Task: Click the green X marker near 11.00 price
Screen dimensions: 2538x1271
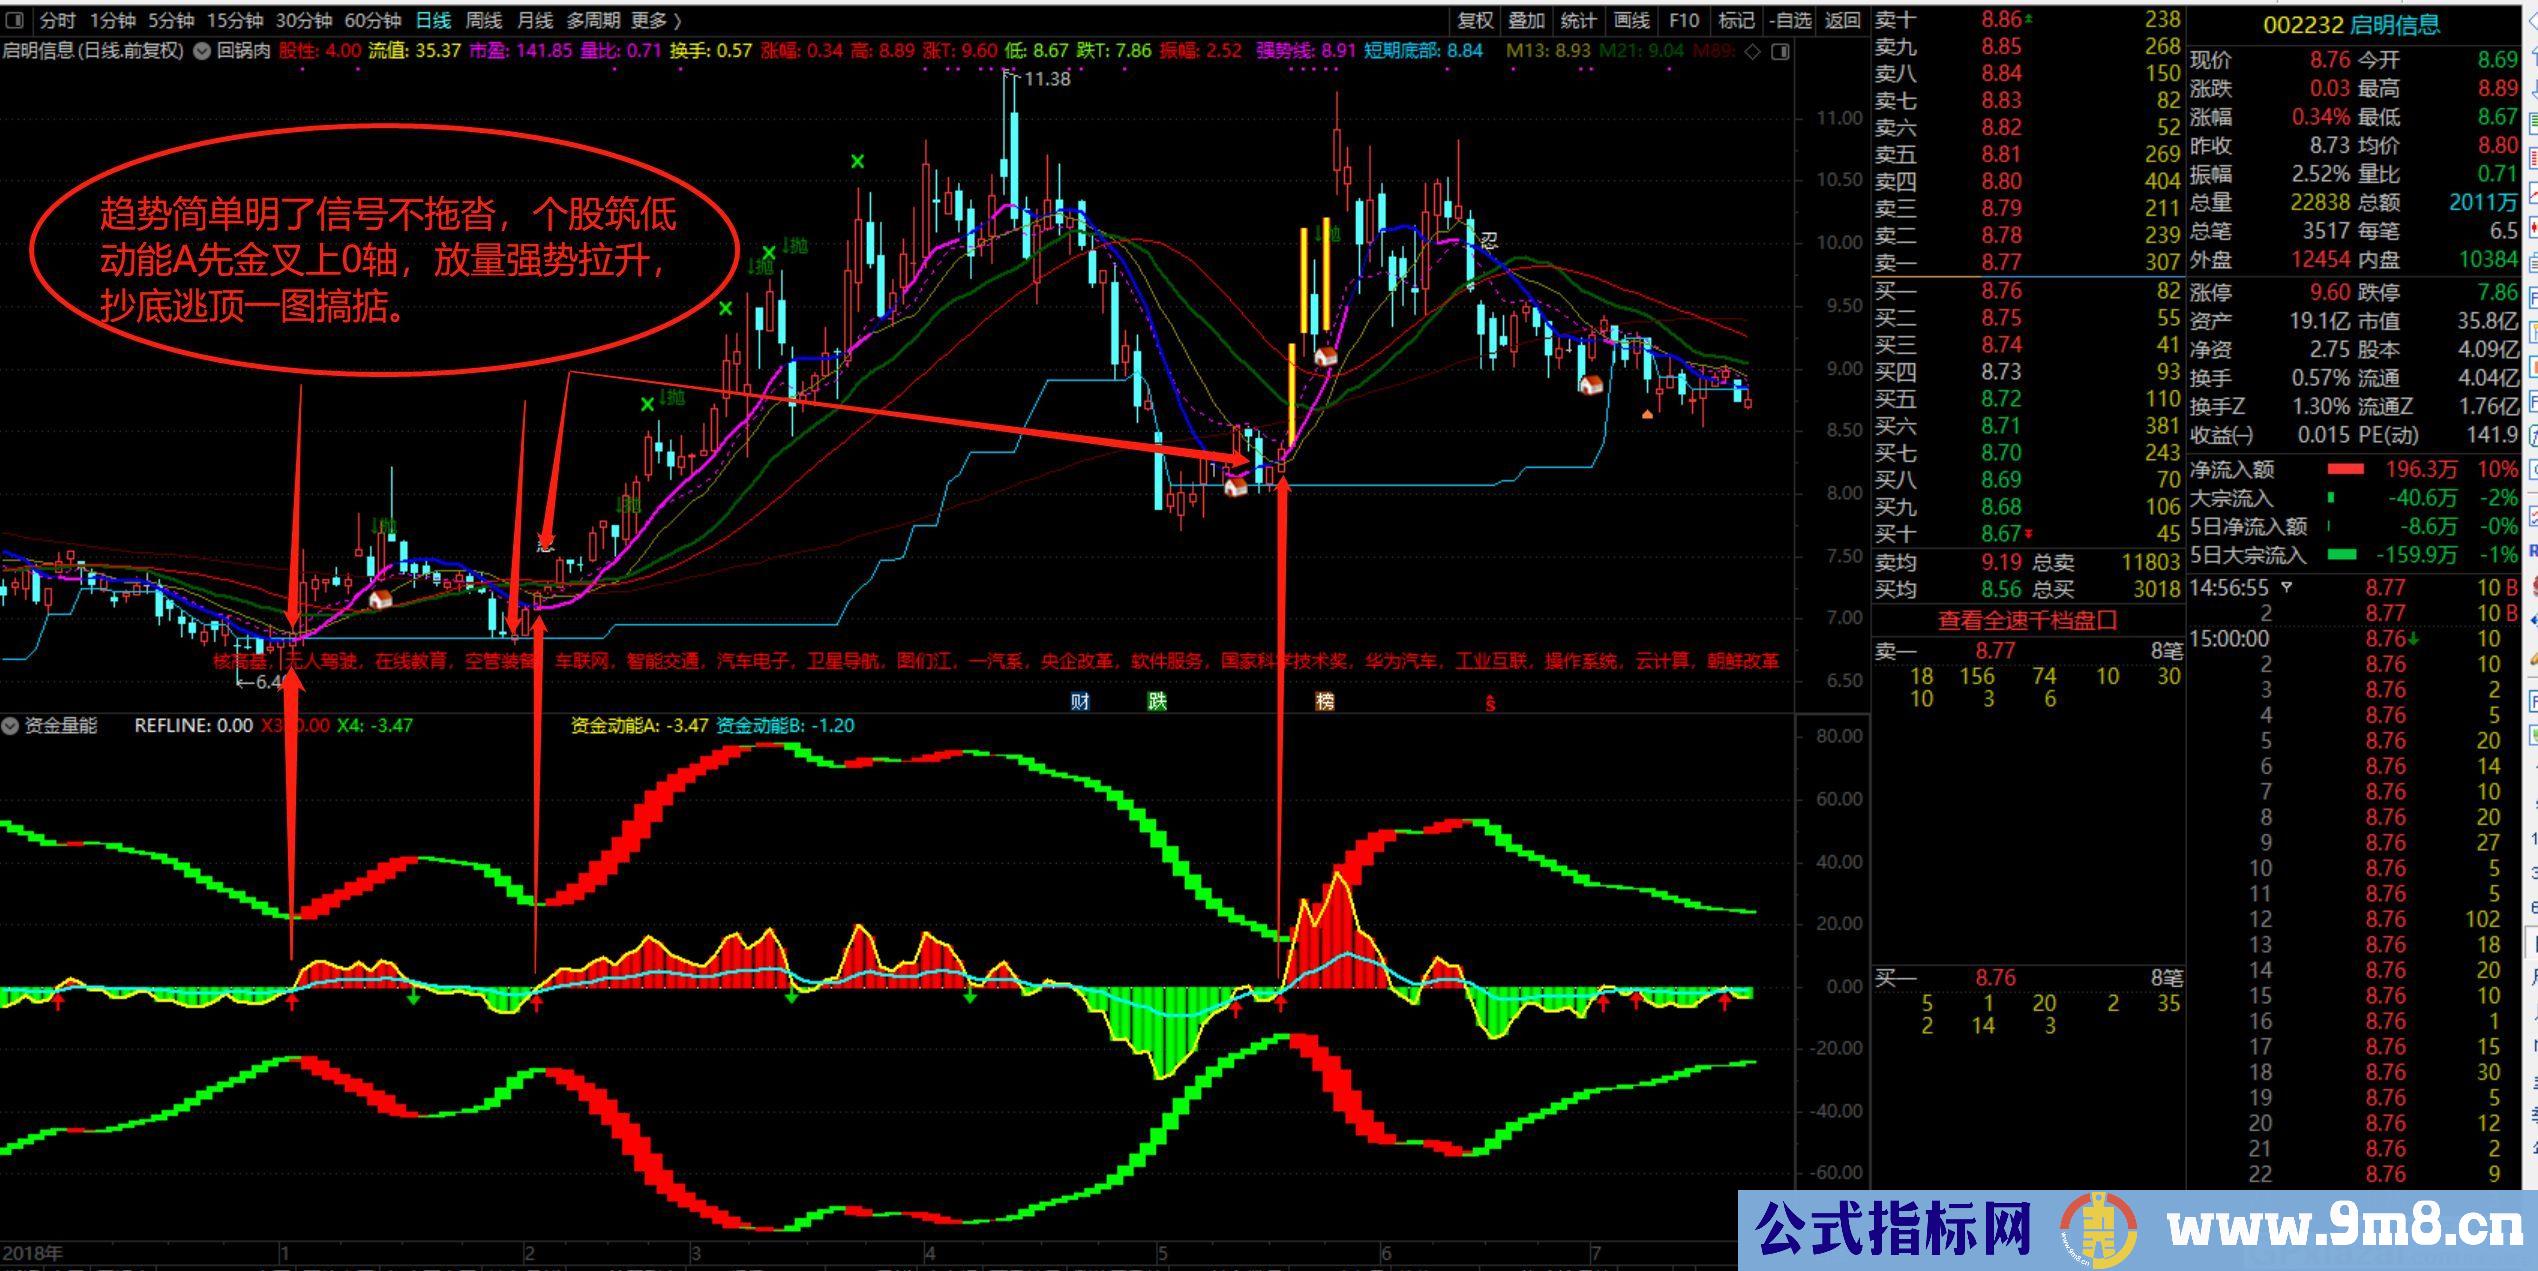Action: click(x=857, y=161)
